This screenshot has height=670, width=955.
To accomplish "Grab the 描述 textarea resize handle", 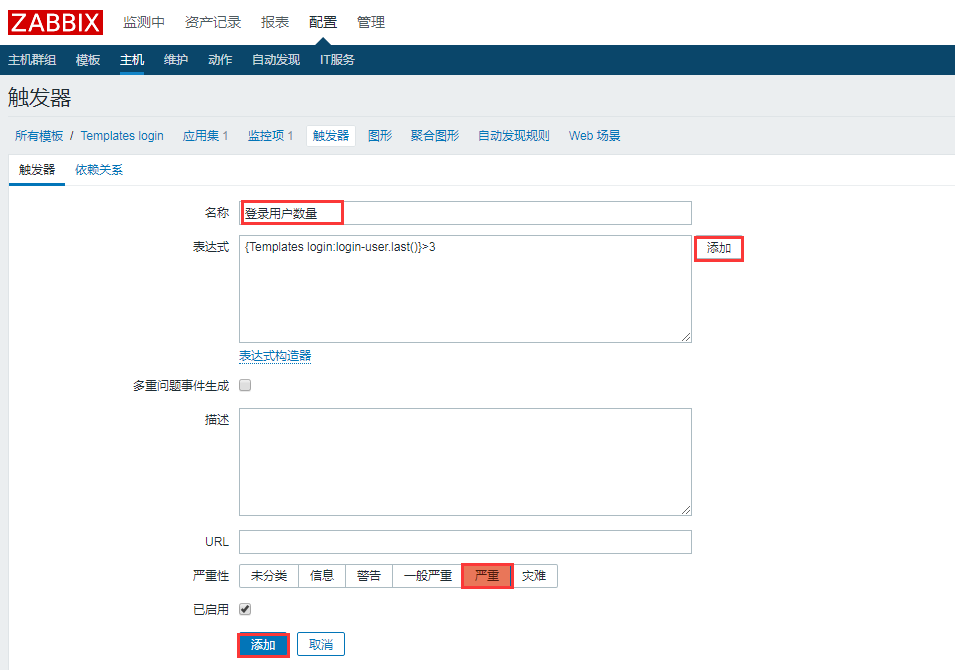I will 686,510.
